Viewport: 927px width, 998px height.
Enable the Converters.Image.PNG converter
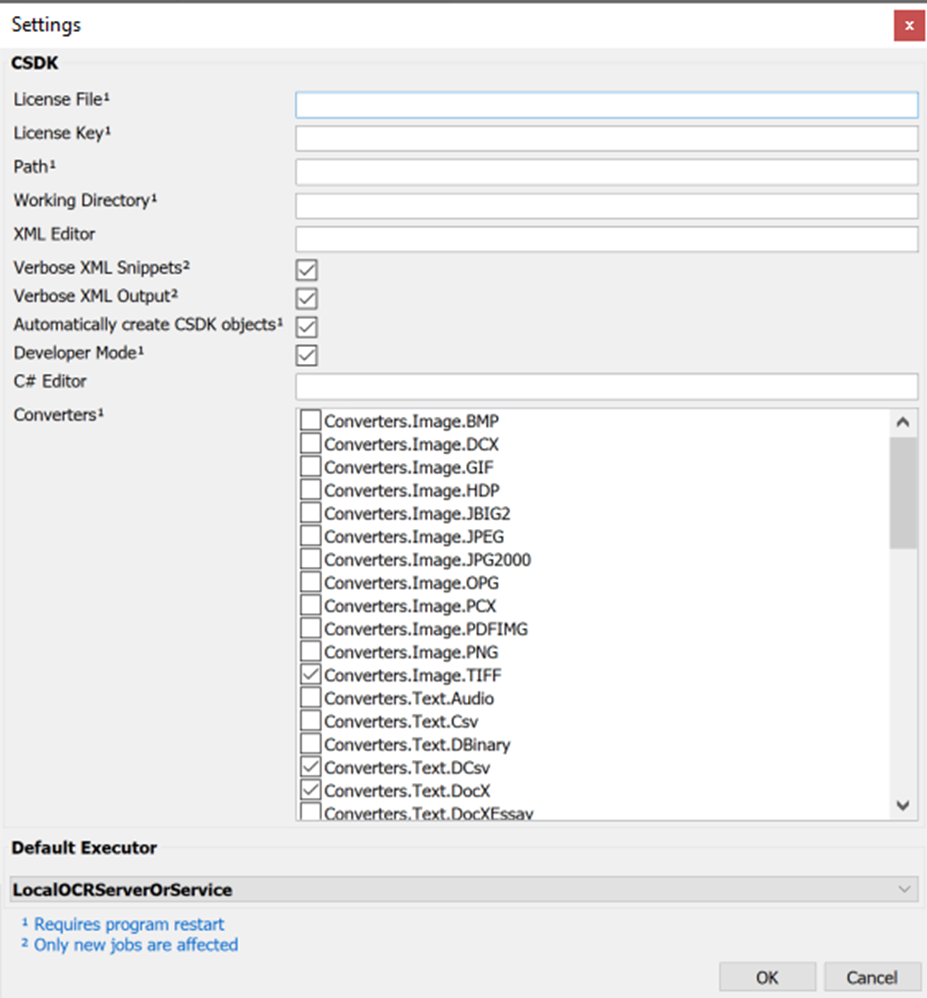(310, 651)
